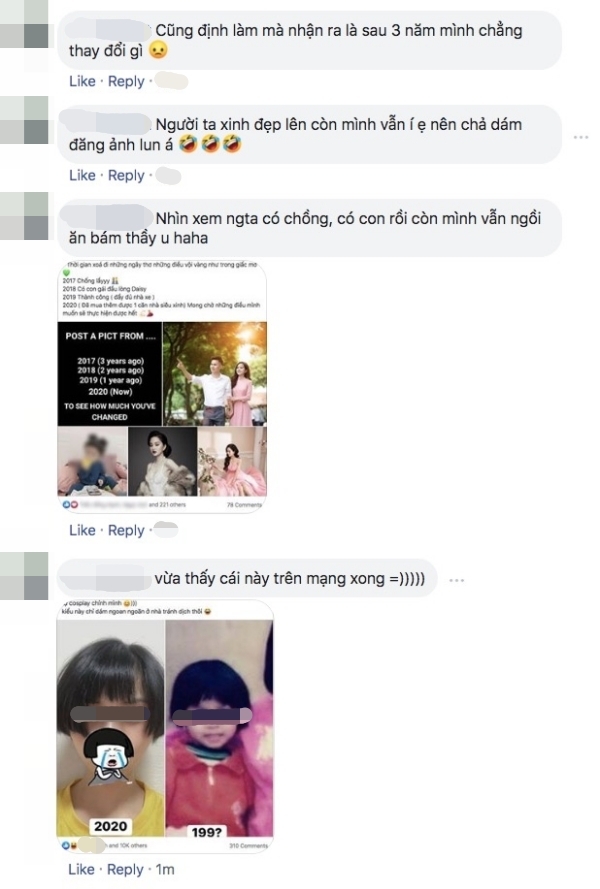Image resolution: width=600 pixels, height=889 pixels.
Task: Reply to the 'vừa thấy cái này' comment
Action: click(125, 870)
